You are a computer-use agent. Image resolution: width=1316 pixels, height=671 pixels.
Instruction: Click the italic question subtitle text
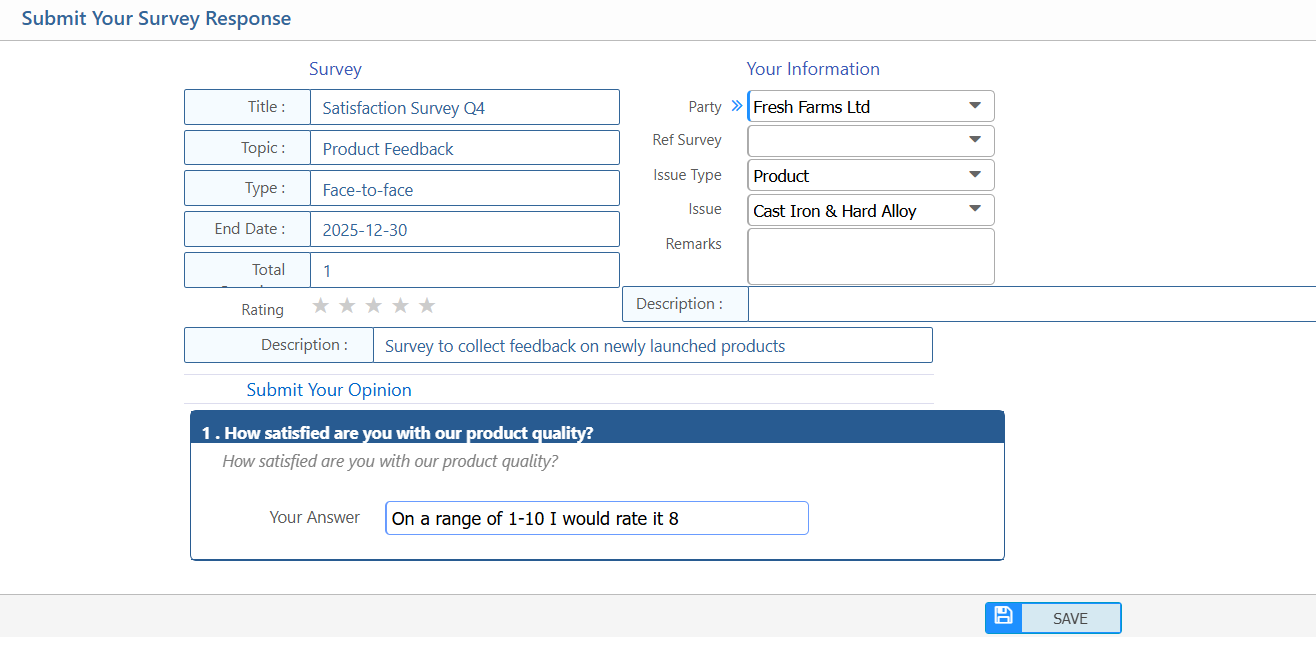point(390,461)
